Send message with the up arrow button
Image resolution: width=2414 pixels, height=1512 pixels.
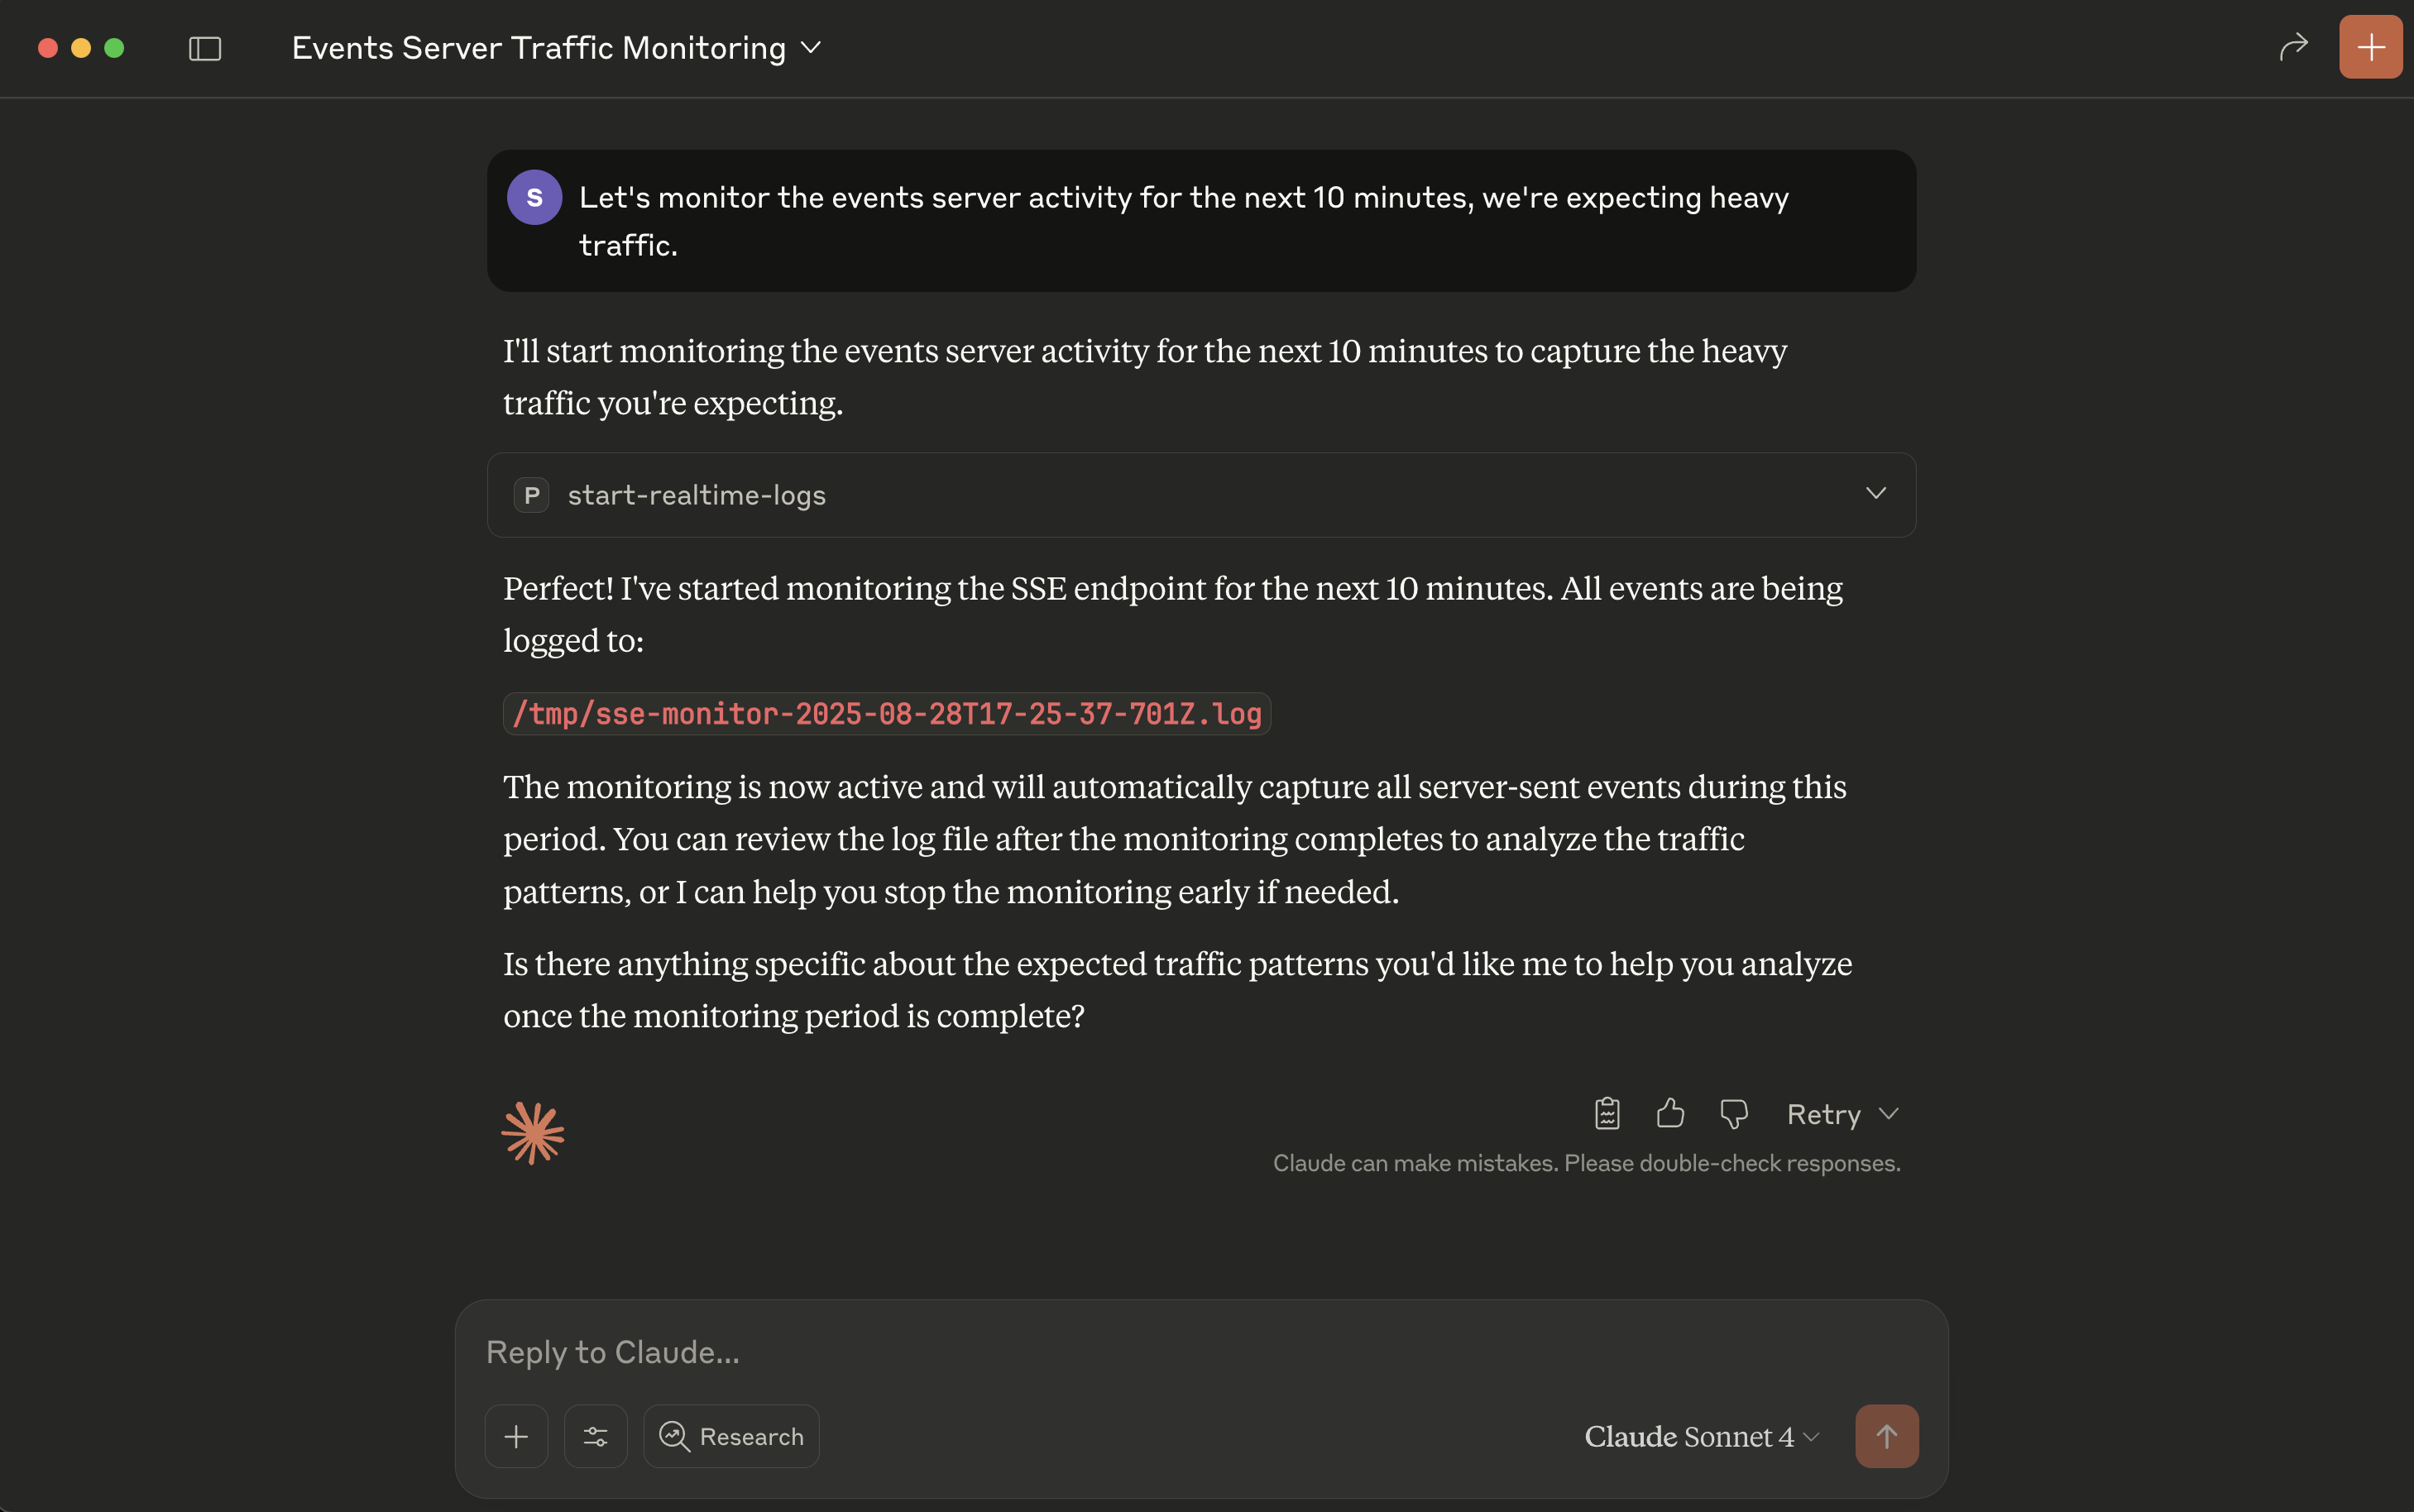(1886, 1436)
